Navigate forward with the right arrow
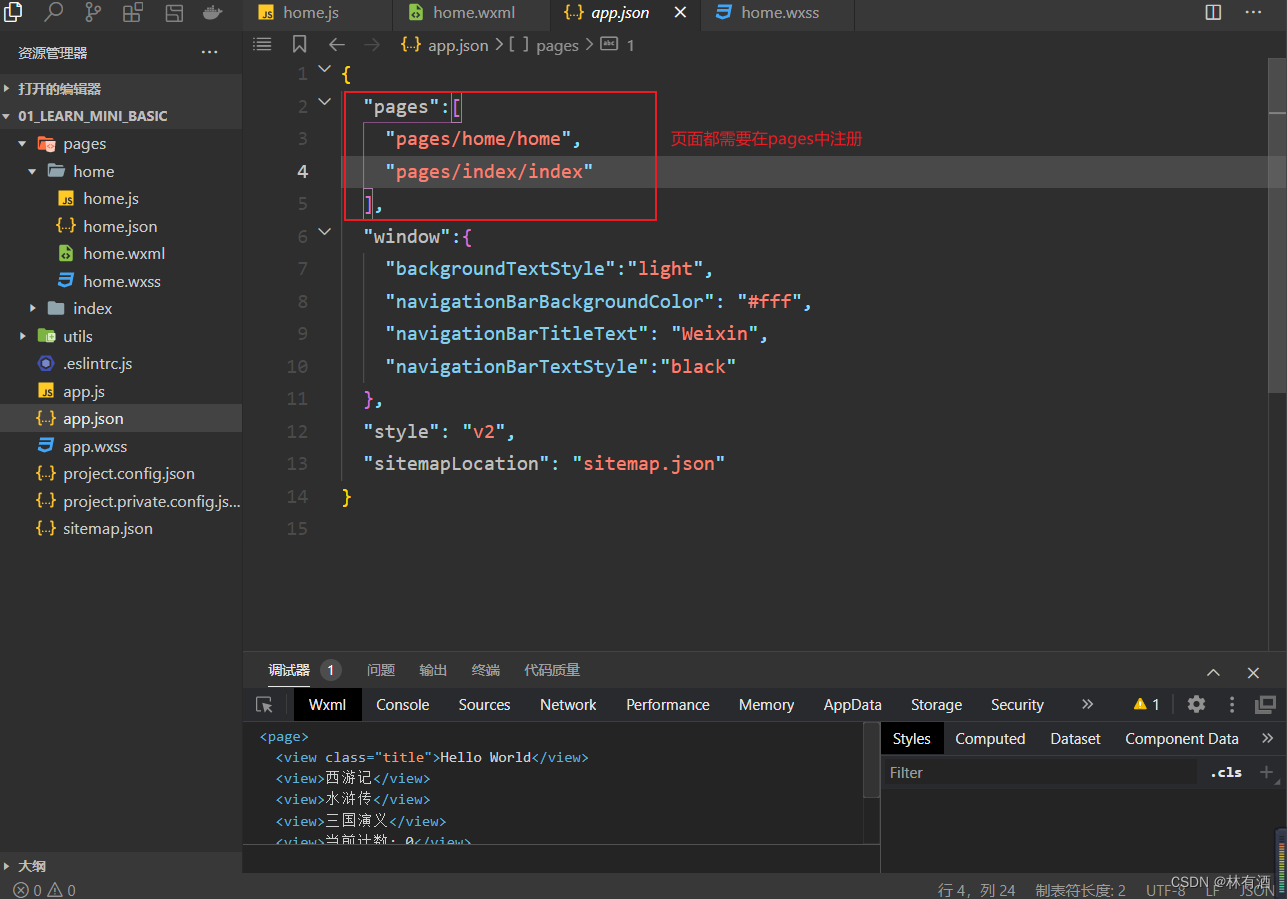The image size is (1287, 899). pos(372,44)
